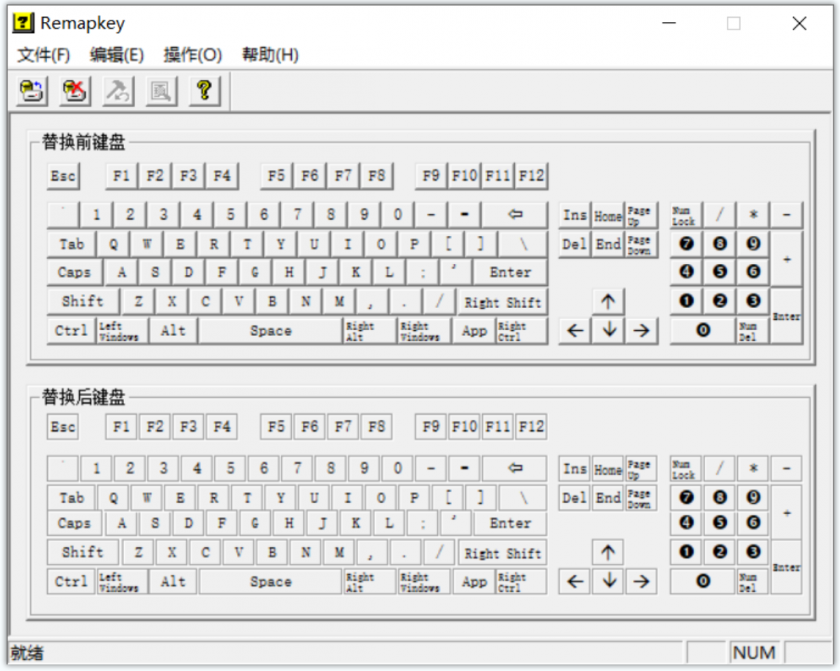This screenshot has height=671, width=840.
Task: Open the 帮助(H) menu
Action: tap(270, 55)
